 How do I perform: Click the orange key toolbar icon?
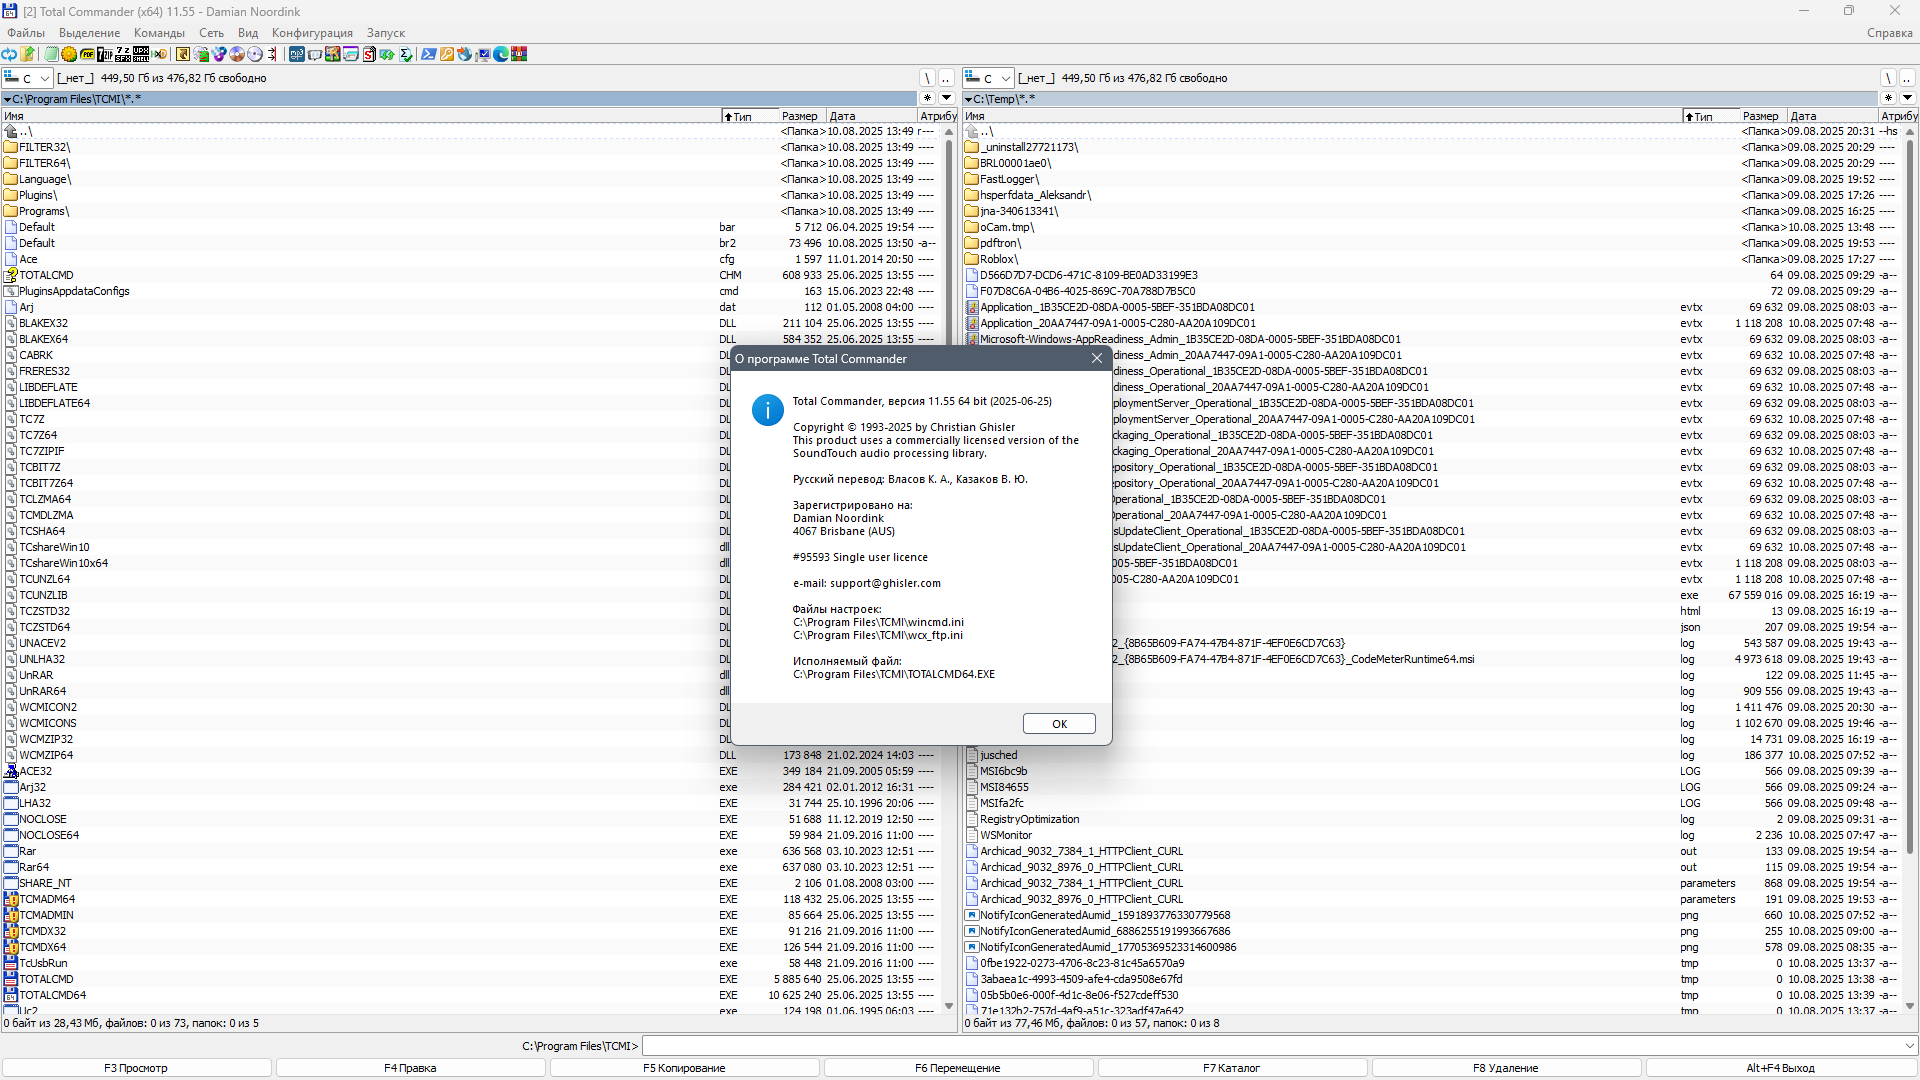(x=447, y=54)
